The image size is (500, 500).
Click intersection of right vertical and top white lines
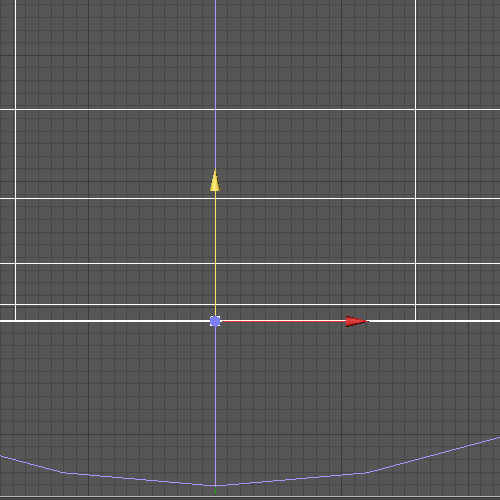(x=415, y=109)
